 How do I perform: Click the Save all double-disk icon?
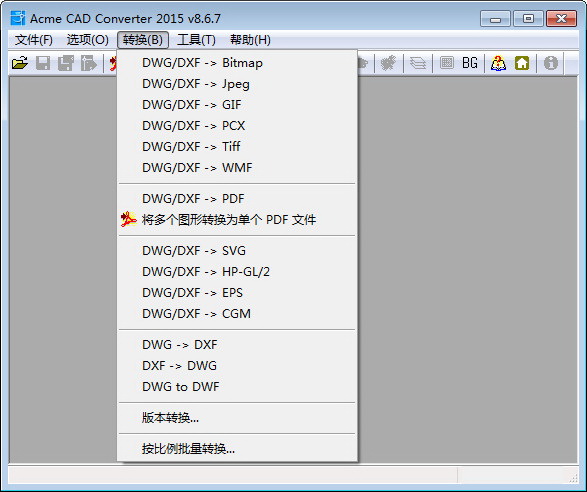click(x=66, y=63)
